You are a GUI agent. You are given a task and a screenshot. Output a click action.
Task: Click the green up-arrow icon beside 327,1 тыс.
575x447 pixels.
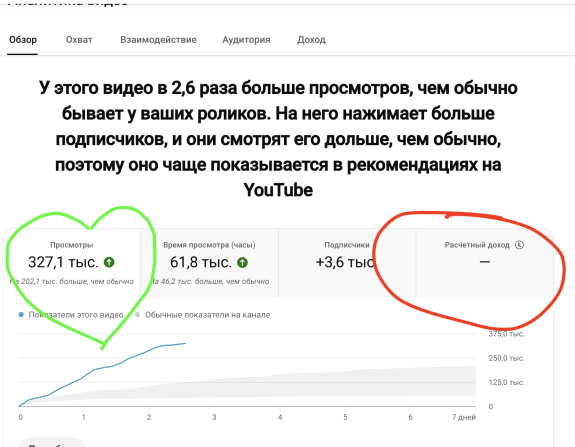pyautogui.click(x=109, y=262)
